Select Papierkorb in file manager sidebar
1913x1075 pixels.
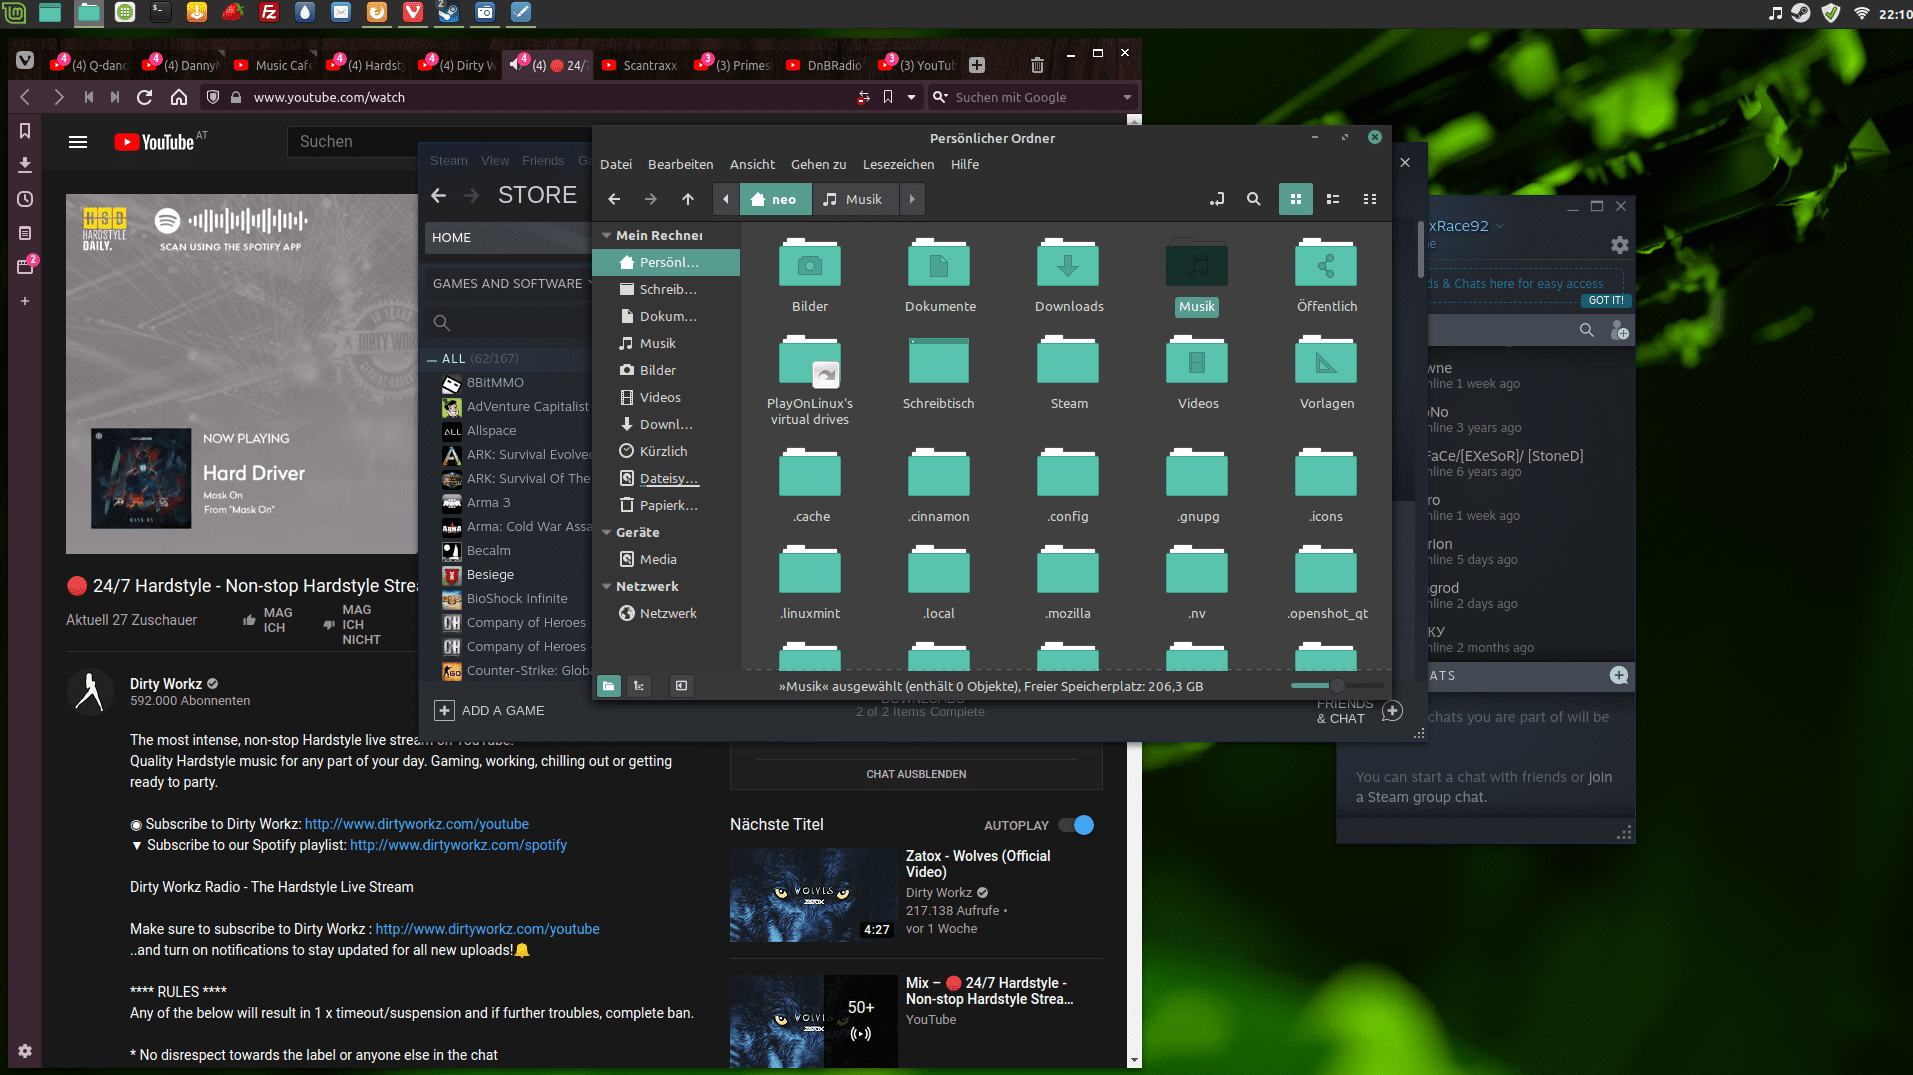tap(667, 506)
